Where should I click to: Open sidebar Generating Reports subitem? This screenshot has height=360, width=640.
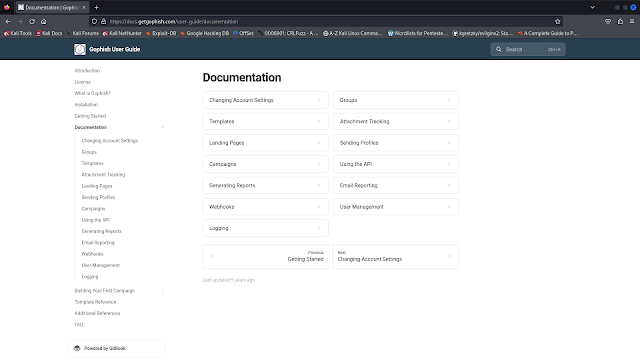pos(102,231)
